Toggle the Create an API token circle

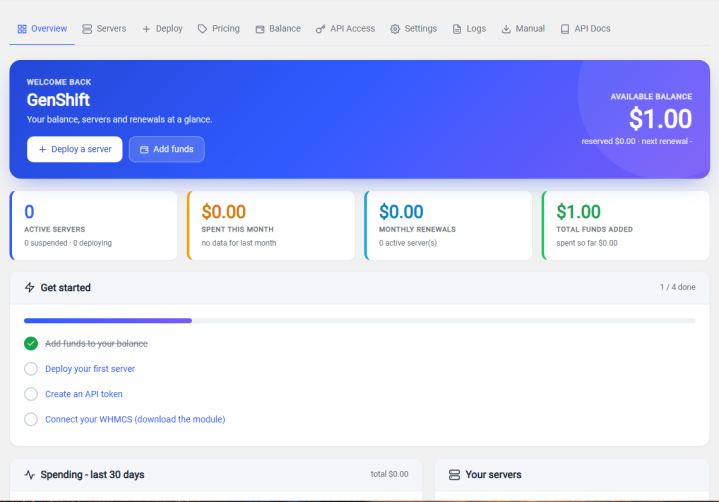[31, 394]
